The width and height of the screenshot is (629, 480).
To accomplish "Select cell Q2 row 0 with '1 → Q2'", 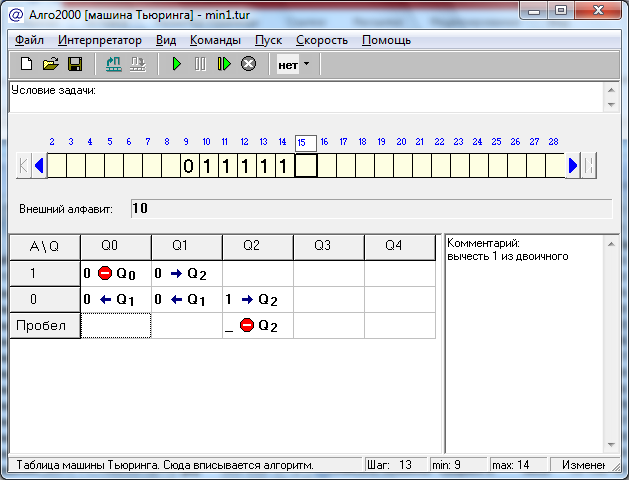I will [258, 300].
